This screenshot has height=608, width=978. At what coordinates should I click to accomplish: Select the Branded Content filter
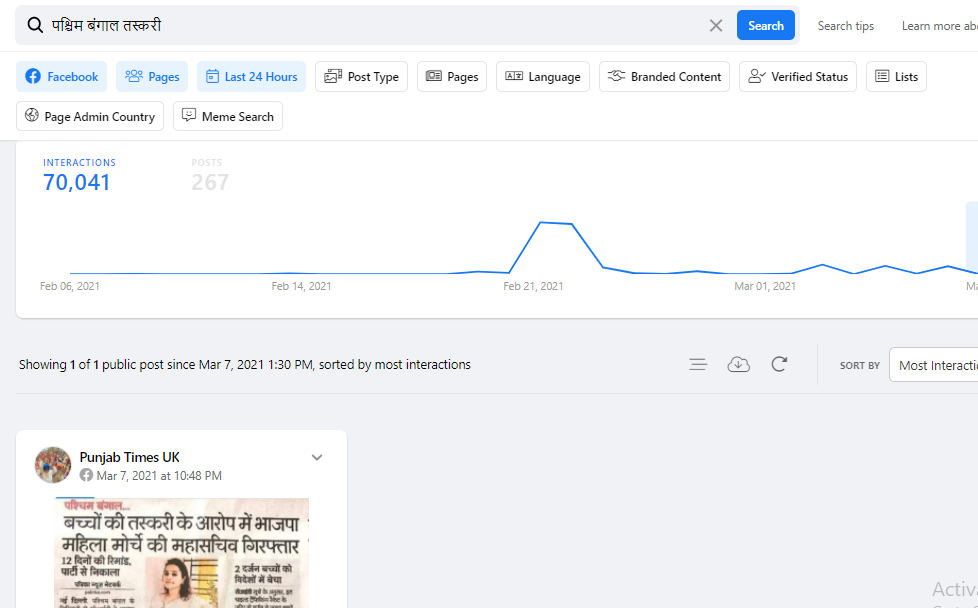tap(664, 77)
